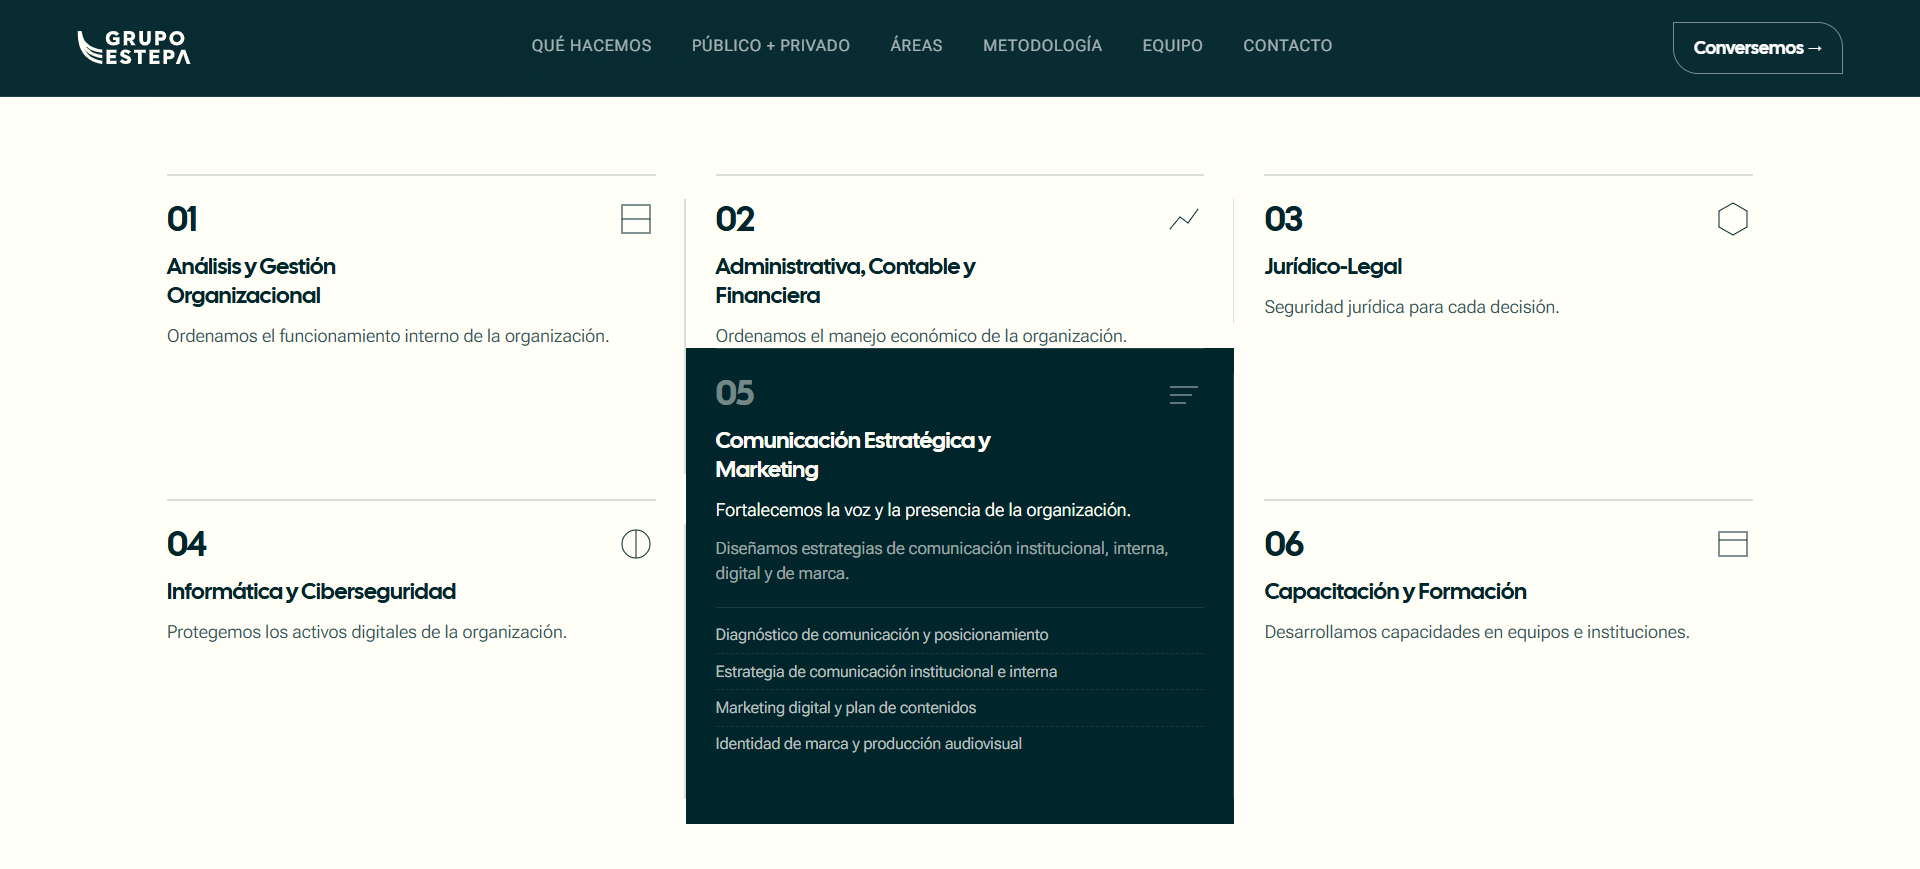Click number 02 on second card
This screenshot has height=869, width=1920.
[735, 219]
